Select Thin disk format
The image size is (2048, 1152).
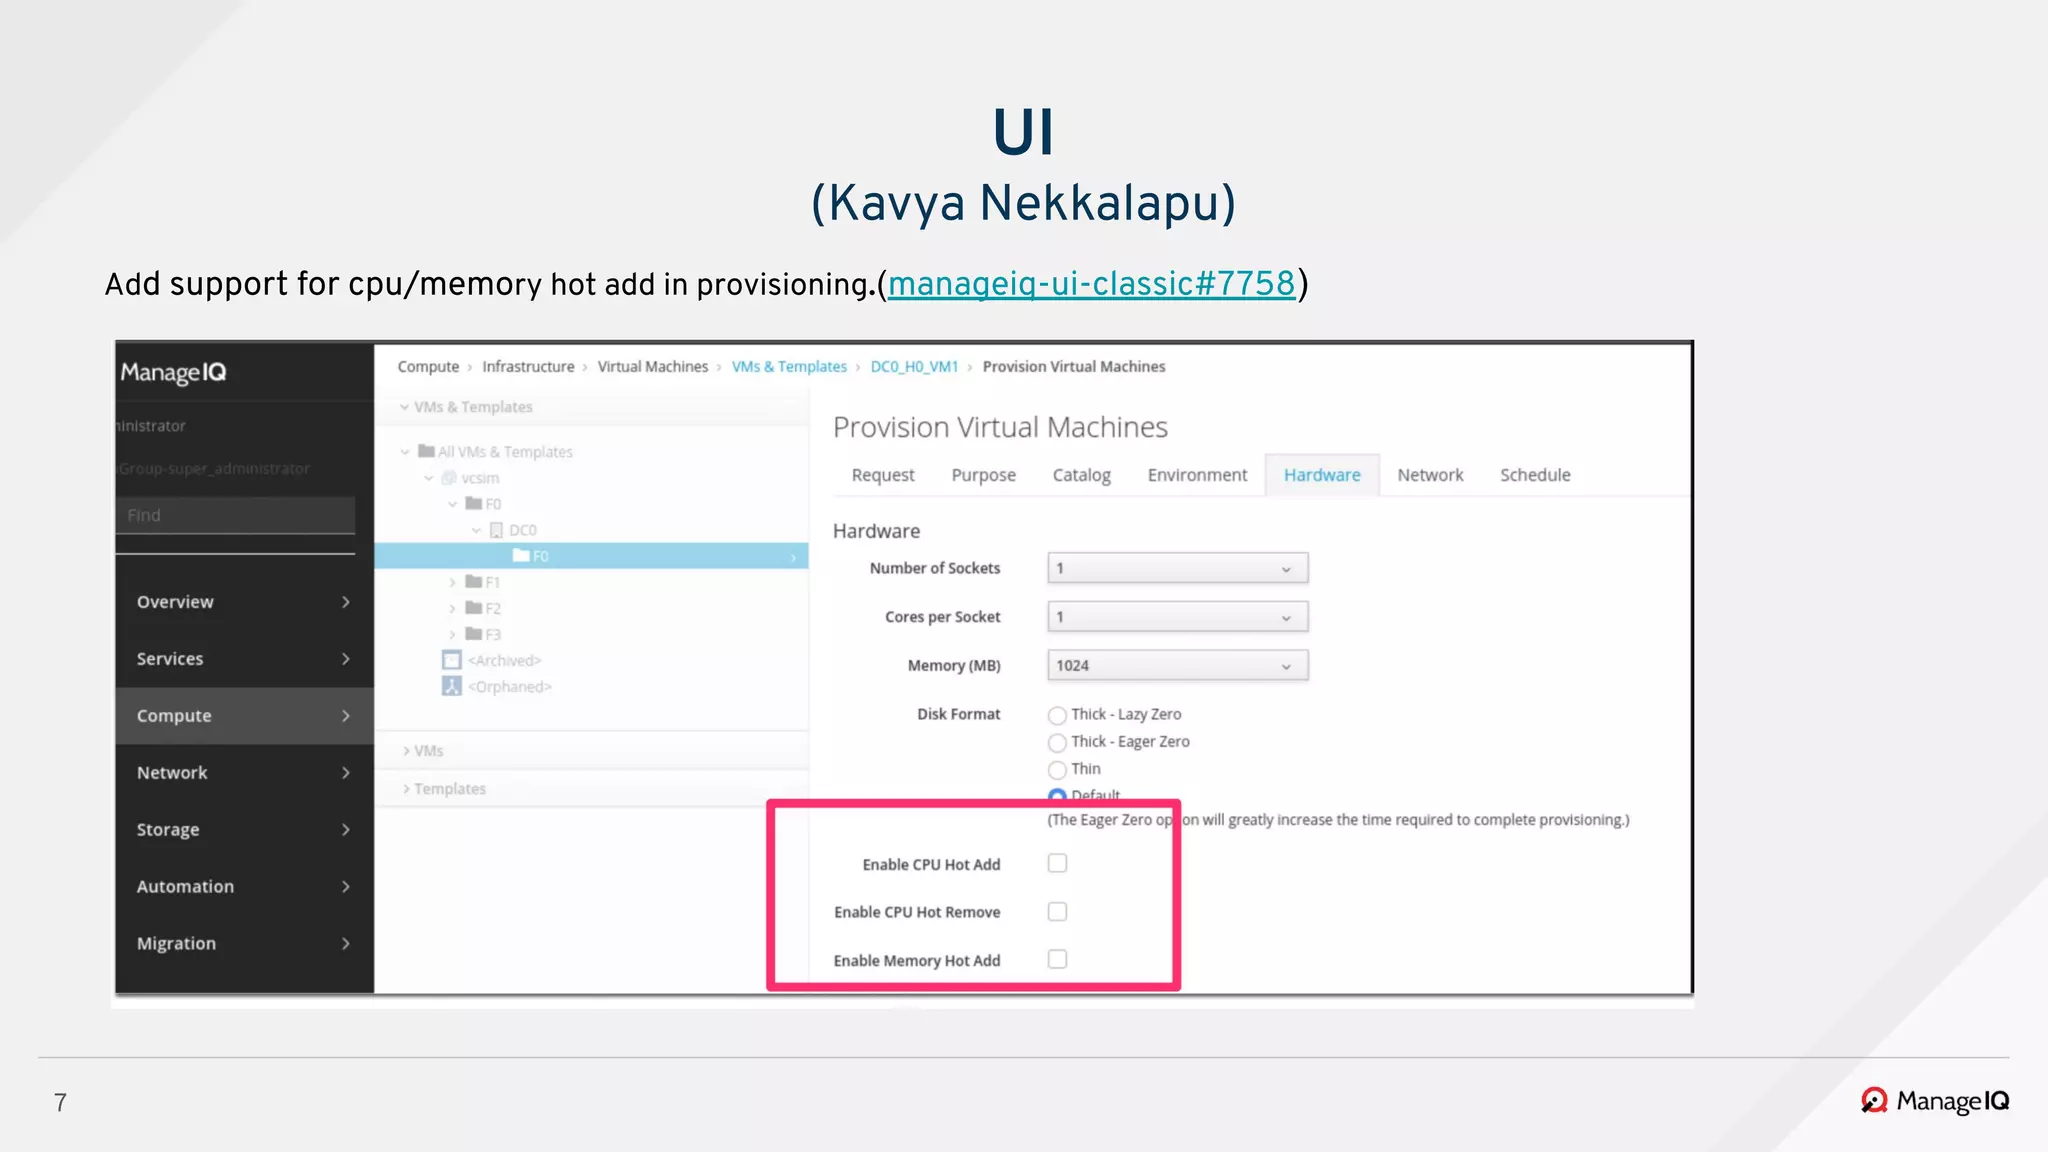point(1057,769)
